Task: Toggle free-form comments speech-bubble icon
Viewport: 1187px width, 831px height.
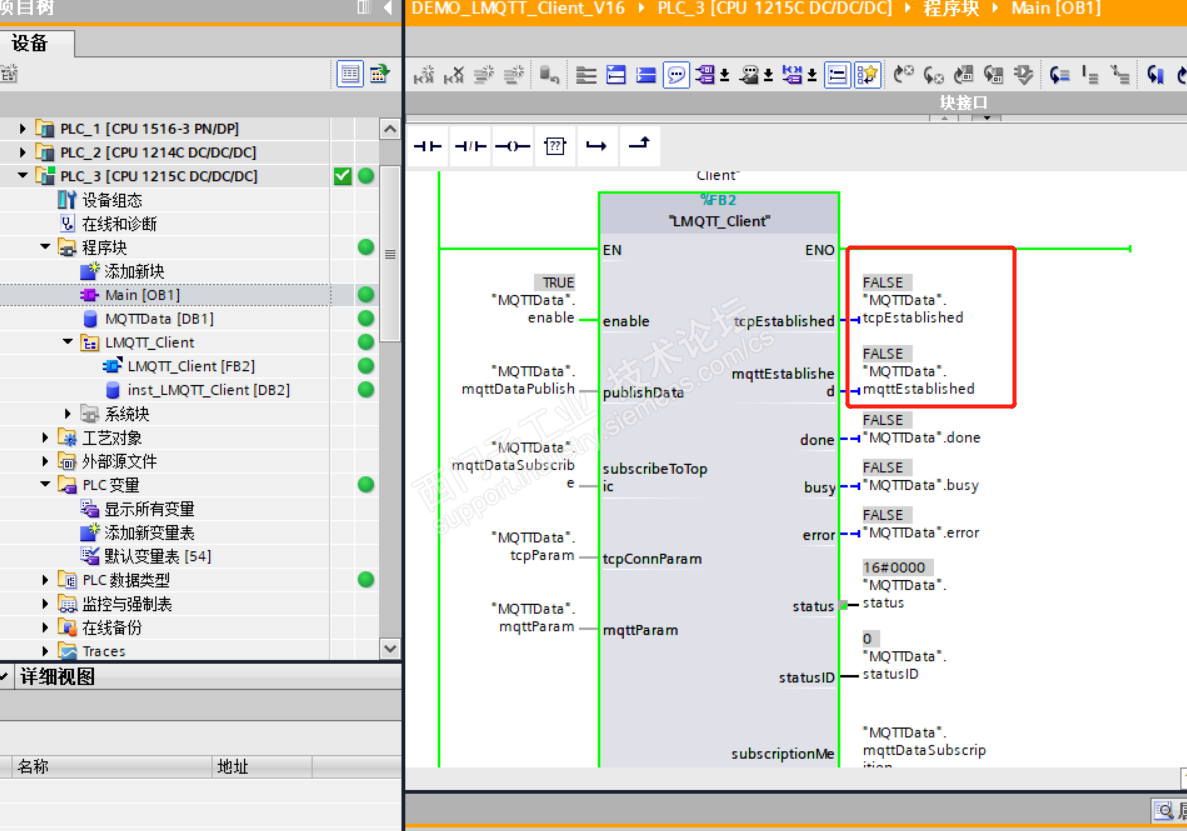Action: pos(676,75)
